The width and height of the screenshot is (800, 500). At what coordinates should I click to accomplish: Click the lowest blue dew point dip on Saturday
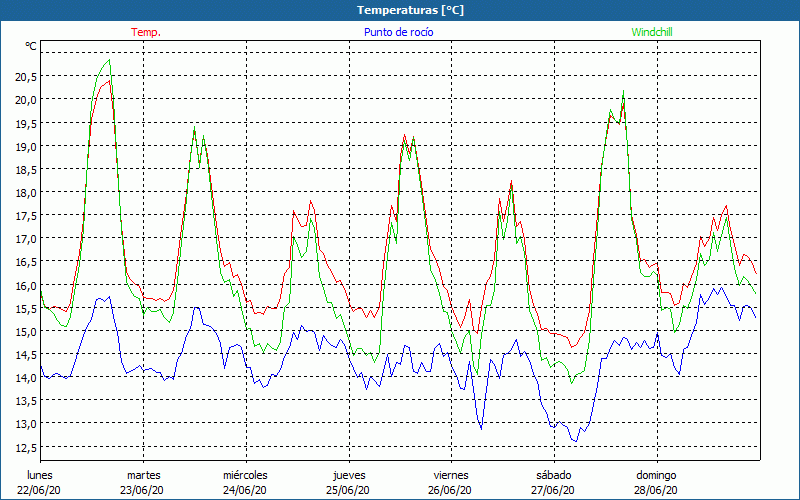(574, 440)
